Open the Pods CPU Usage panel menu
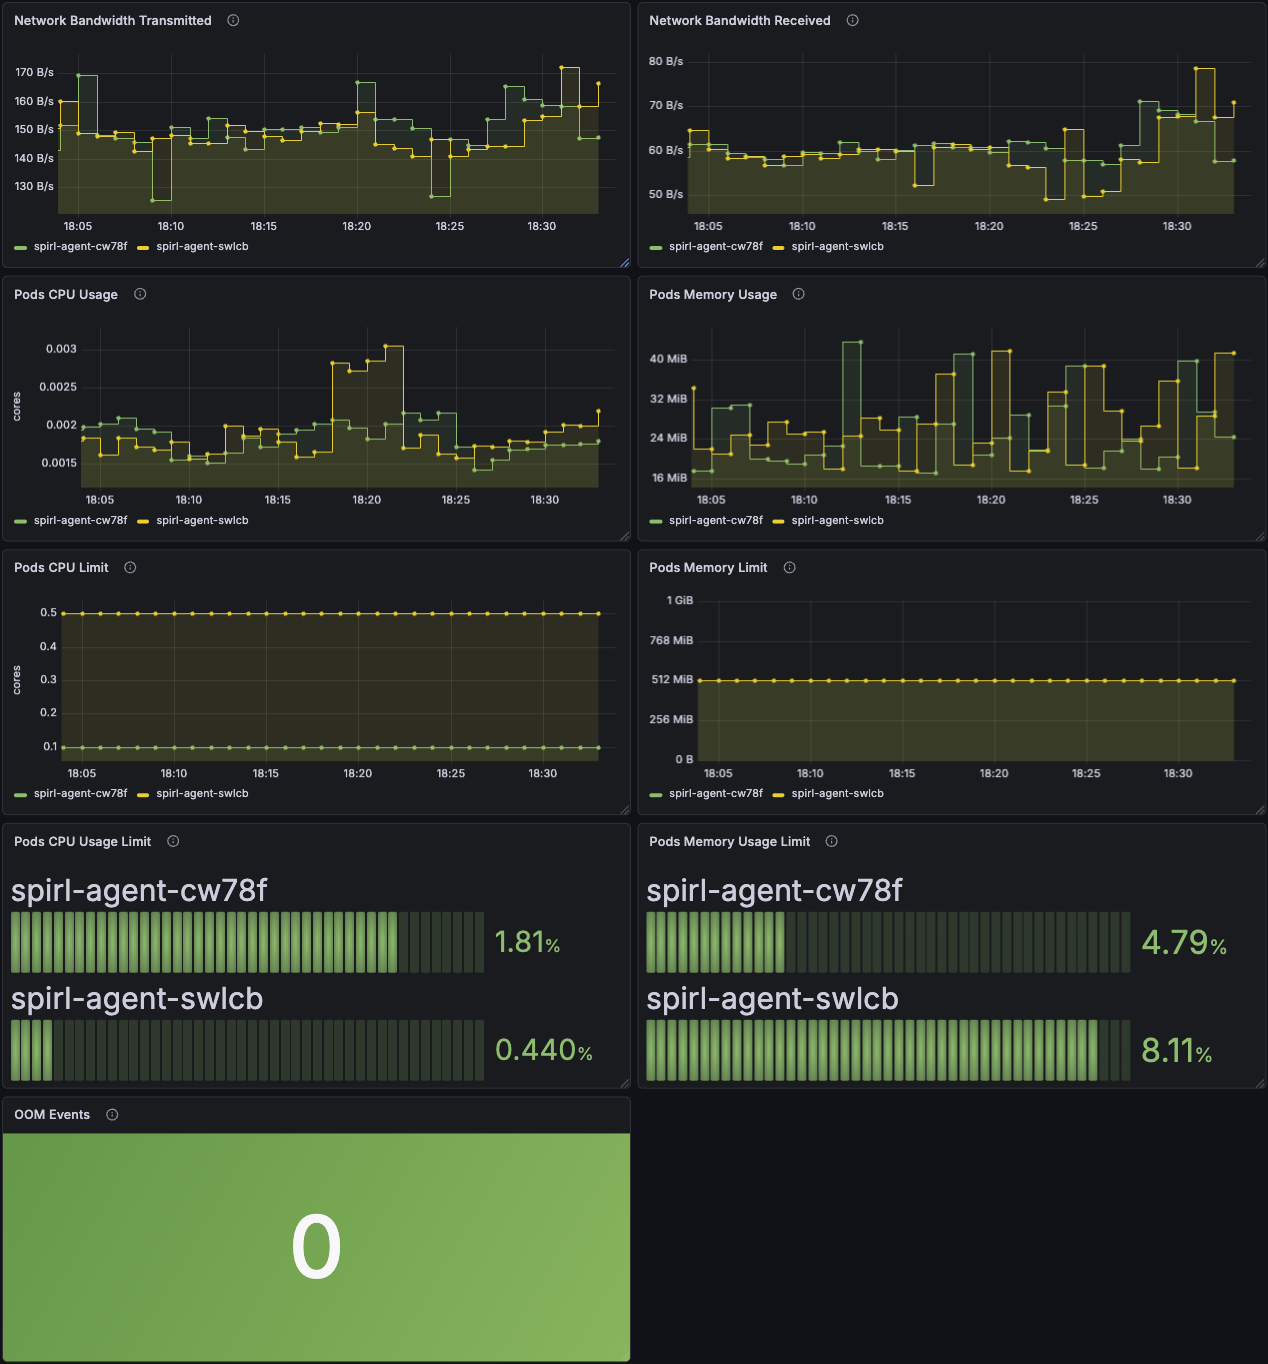The image size is (1268, 1364). (66, 294)
